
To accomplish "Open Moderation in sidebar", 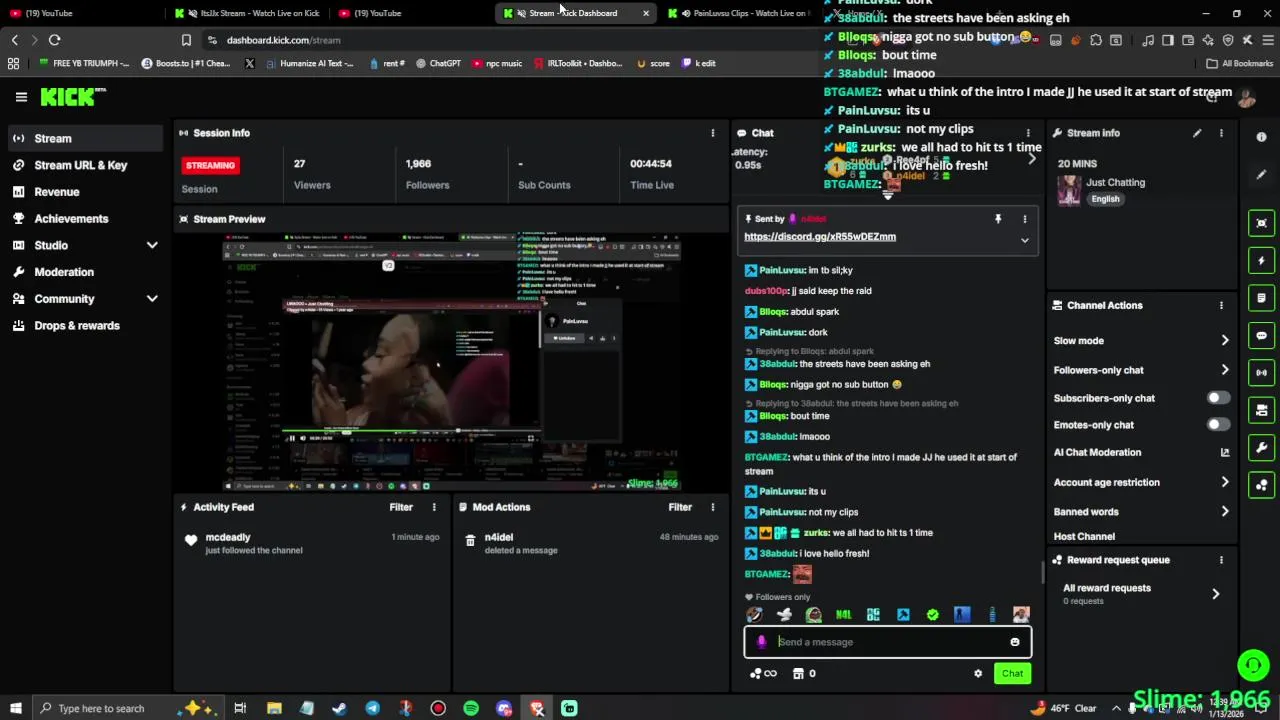I will click(x=84, y=272).
